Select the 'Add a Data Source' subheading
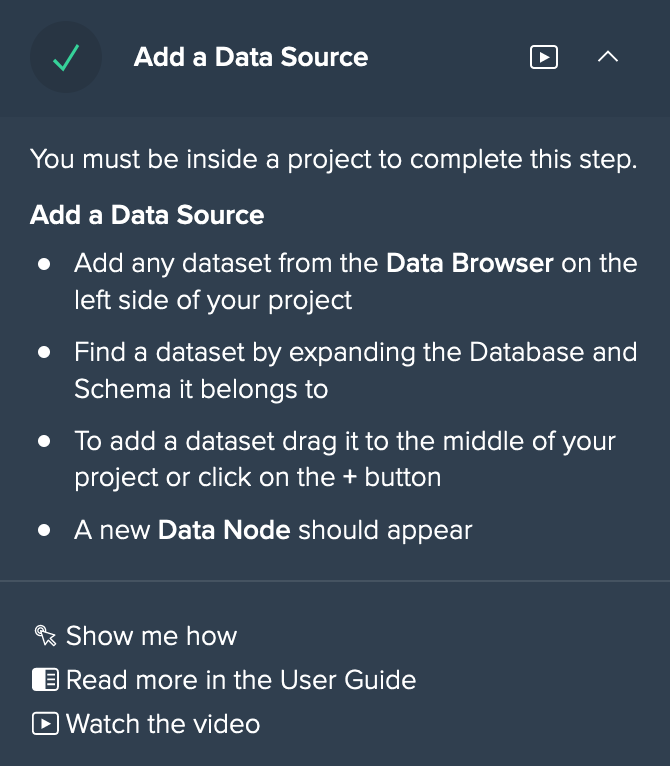 147,214
